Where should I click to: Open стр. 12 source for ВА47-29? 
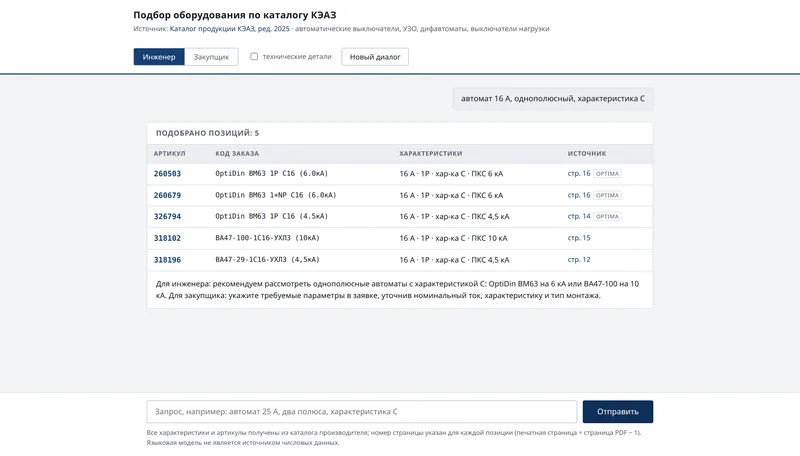(579, 260)
